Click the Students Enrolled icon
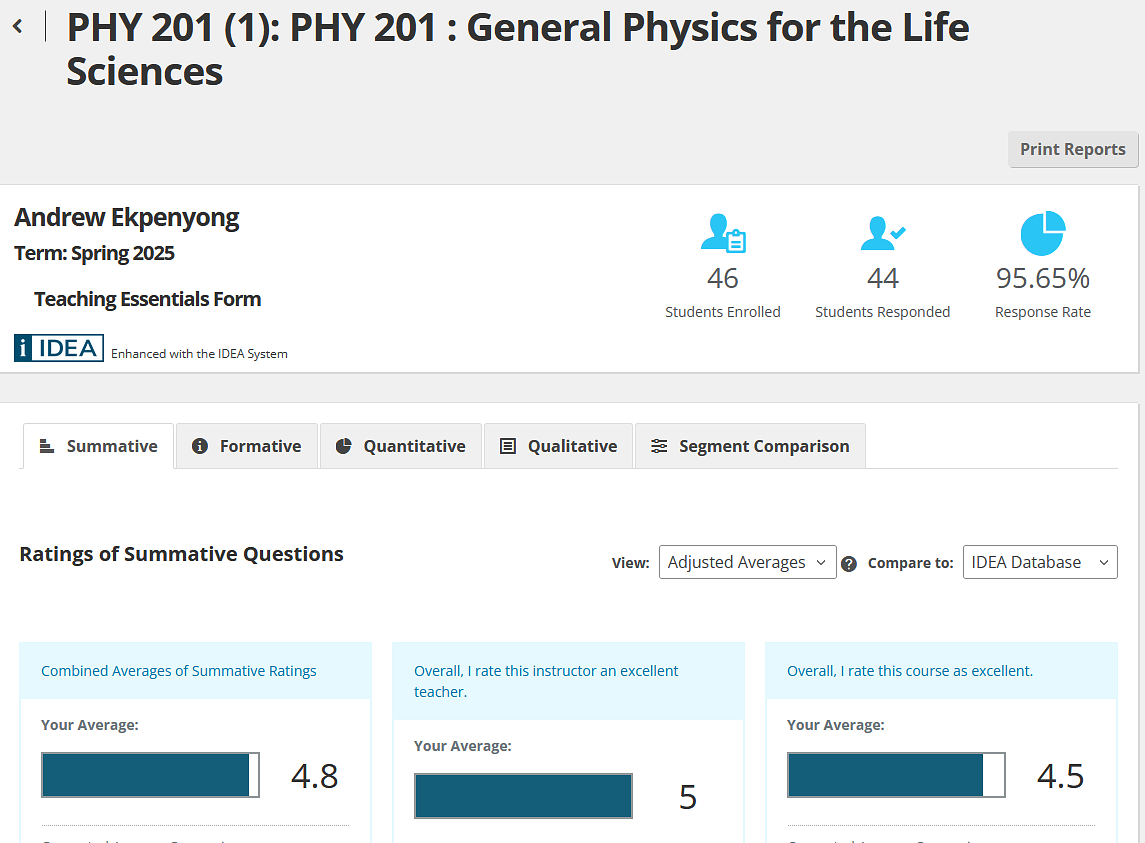 723,233
